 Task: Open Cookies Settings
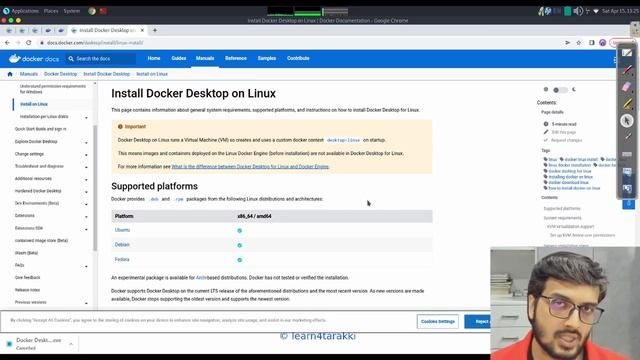point(438,322)
